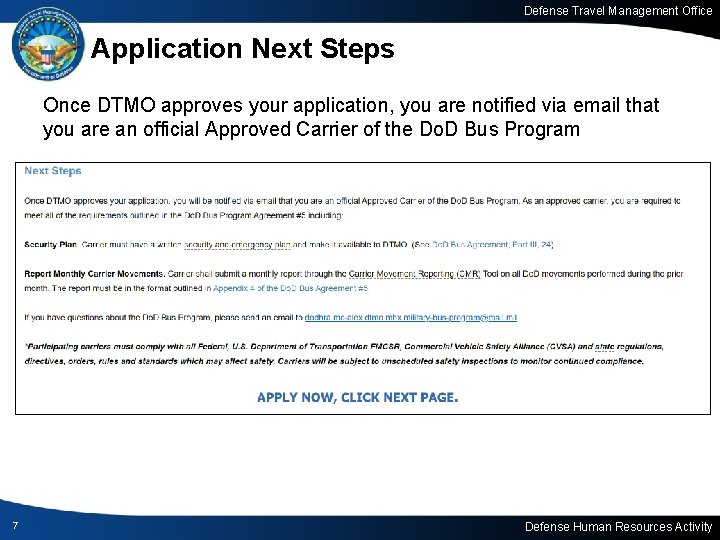The height and width of the screenshot is (540, 720).
Task: Click the Next Steps heading
Action: pyautogui.click(x=53, y=171)
